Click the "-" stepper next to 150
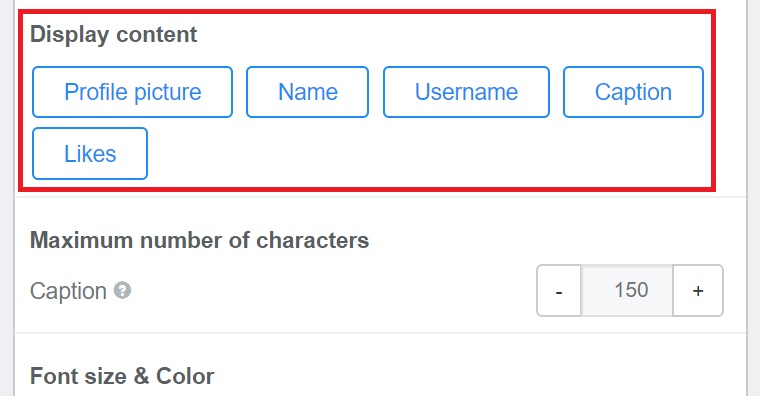 click(x=559, y=291)
